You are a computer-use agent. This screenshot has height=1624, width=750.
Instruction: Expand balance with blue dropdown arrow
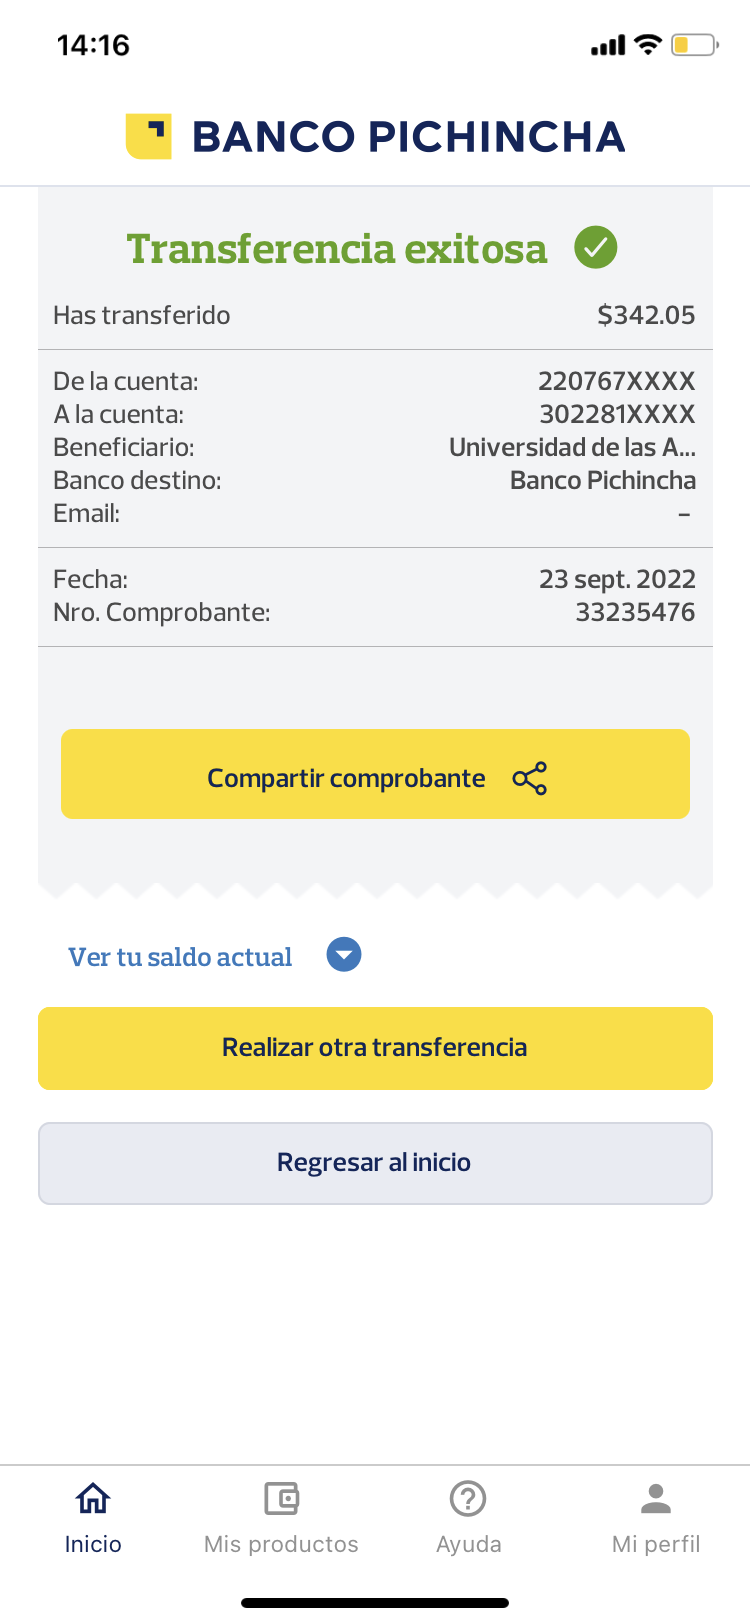click(x=344, y=955)
